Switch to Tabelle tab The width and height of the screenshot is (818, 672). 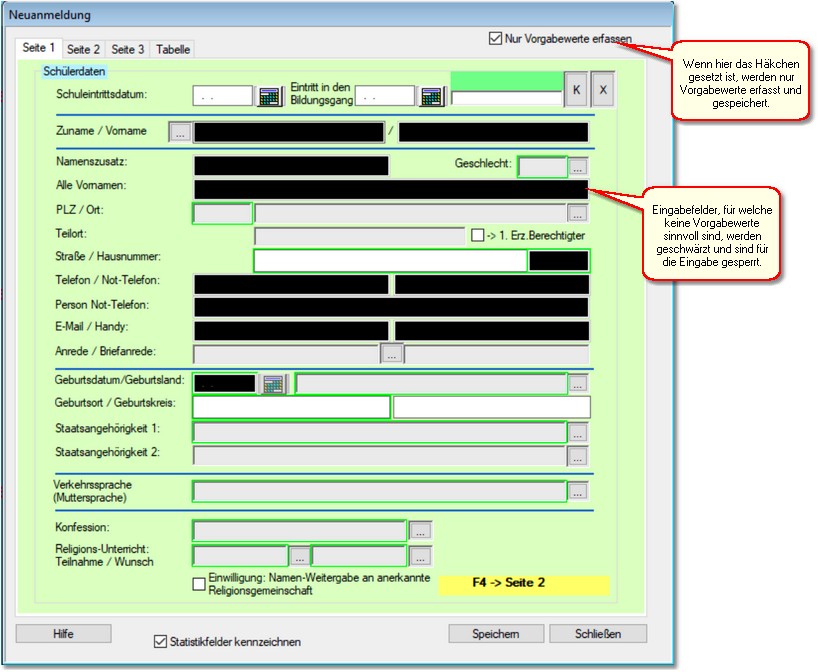[173, 49]
